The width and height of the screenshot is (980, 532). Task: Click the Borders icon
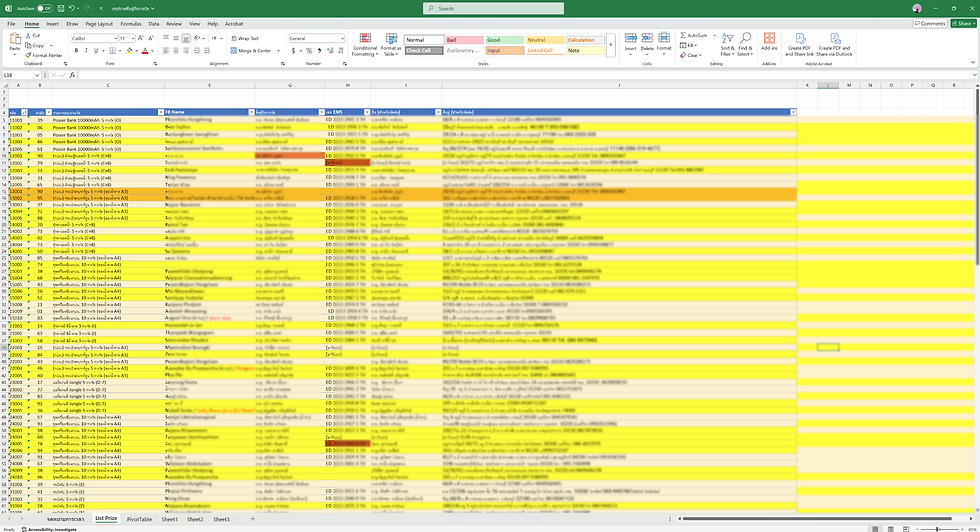pos(112,51)
